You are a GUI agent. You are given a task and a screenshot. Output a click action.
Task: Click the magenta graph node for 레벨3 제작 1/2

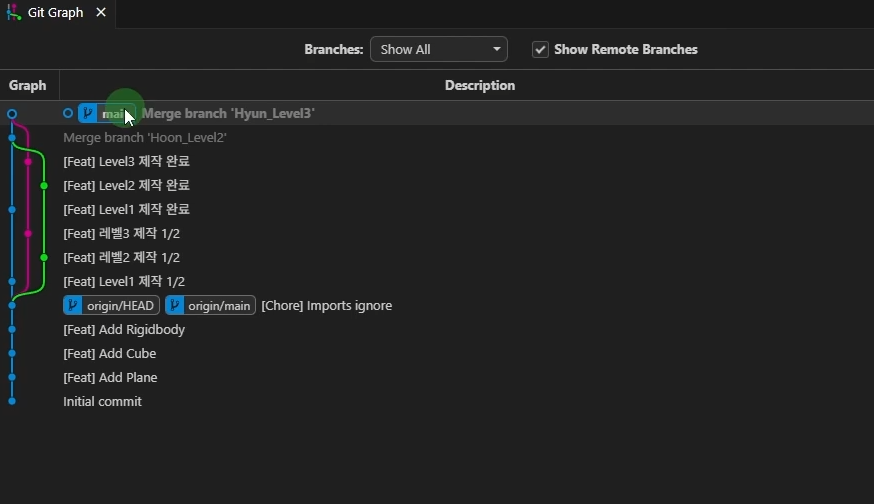point(28,234)
